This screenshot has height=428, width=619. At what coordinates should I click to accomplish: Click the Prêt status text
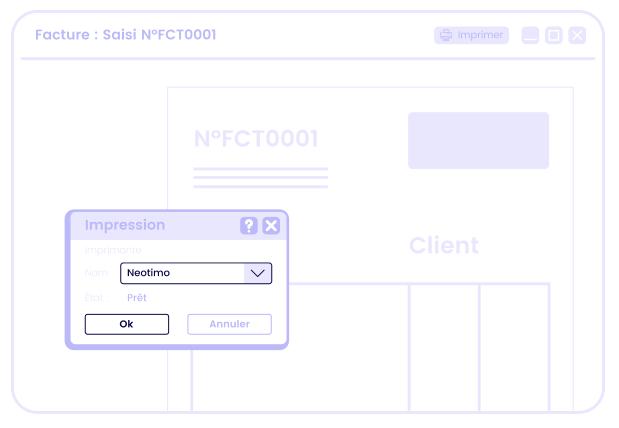pos(136,297)
